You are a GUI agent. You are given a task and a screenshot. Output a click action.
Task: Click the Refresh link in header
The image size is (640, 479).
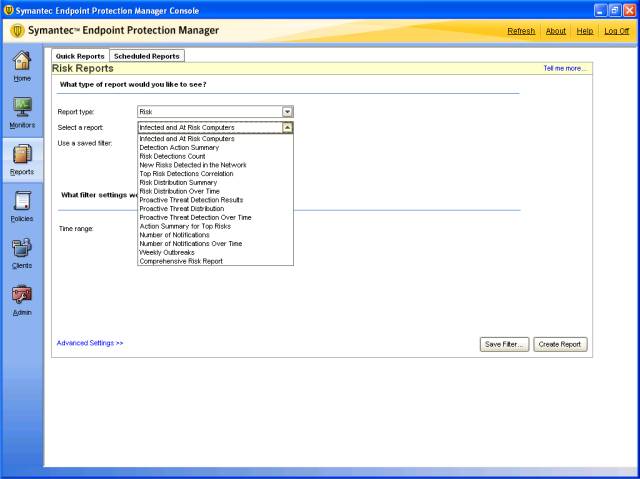521,31
